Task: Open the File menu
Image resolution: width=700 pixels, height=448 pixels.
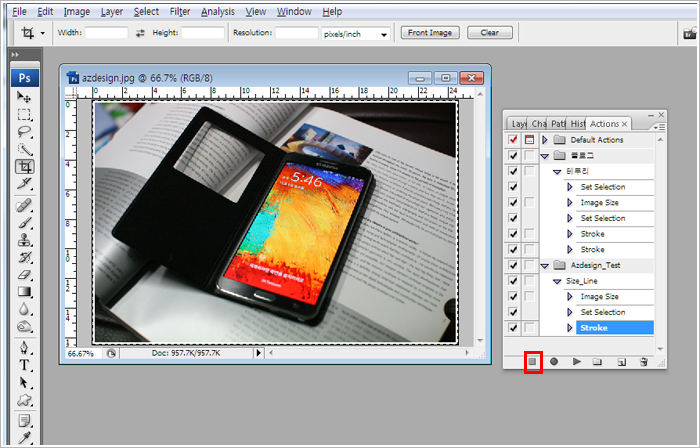Action: tap(19, 12)
